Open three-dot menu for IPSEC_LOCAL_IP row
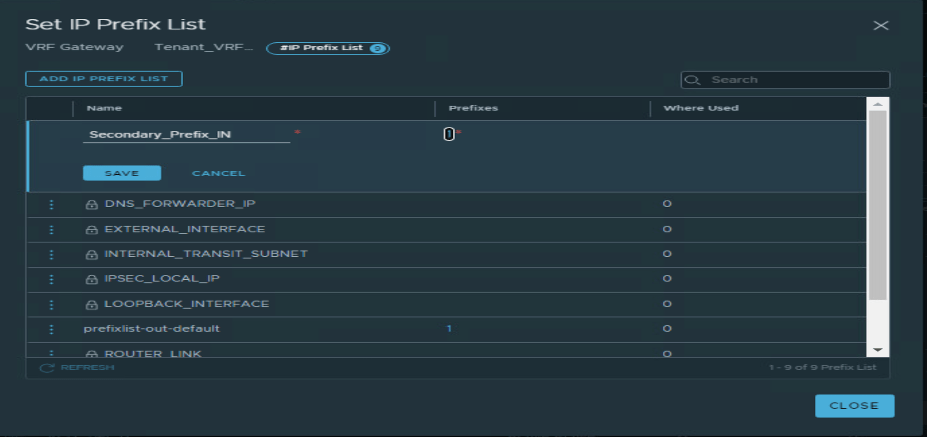The image size is (928, 438). coord(50,279)
